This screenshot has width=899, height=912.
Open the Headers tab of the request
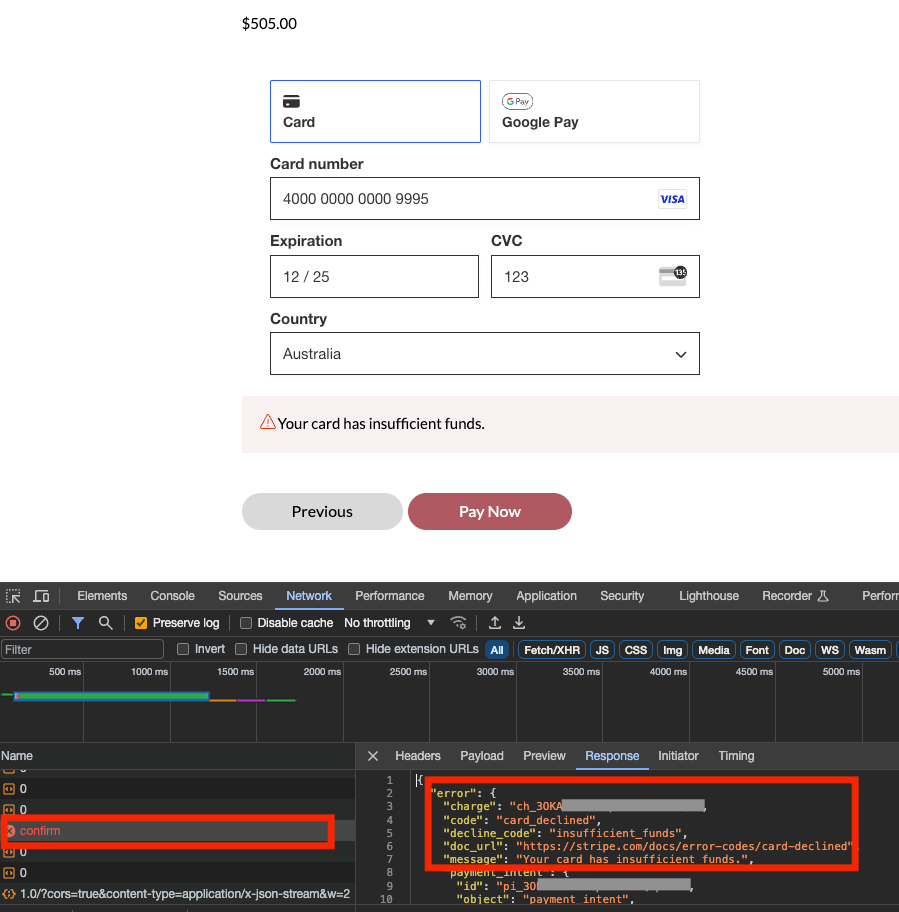(x=417, y=756)
